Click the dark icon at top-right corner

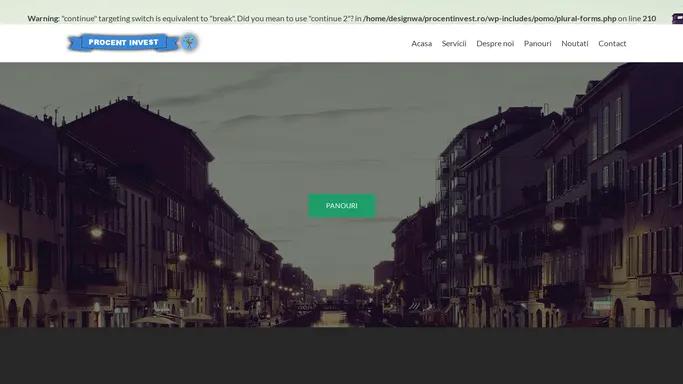678,19
